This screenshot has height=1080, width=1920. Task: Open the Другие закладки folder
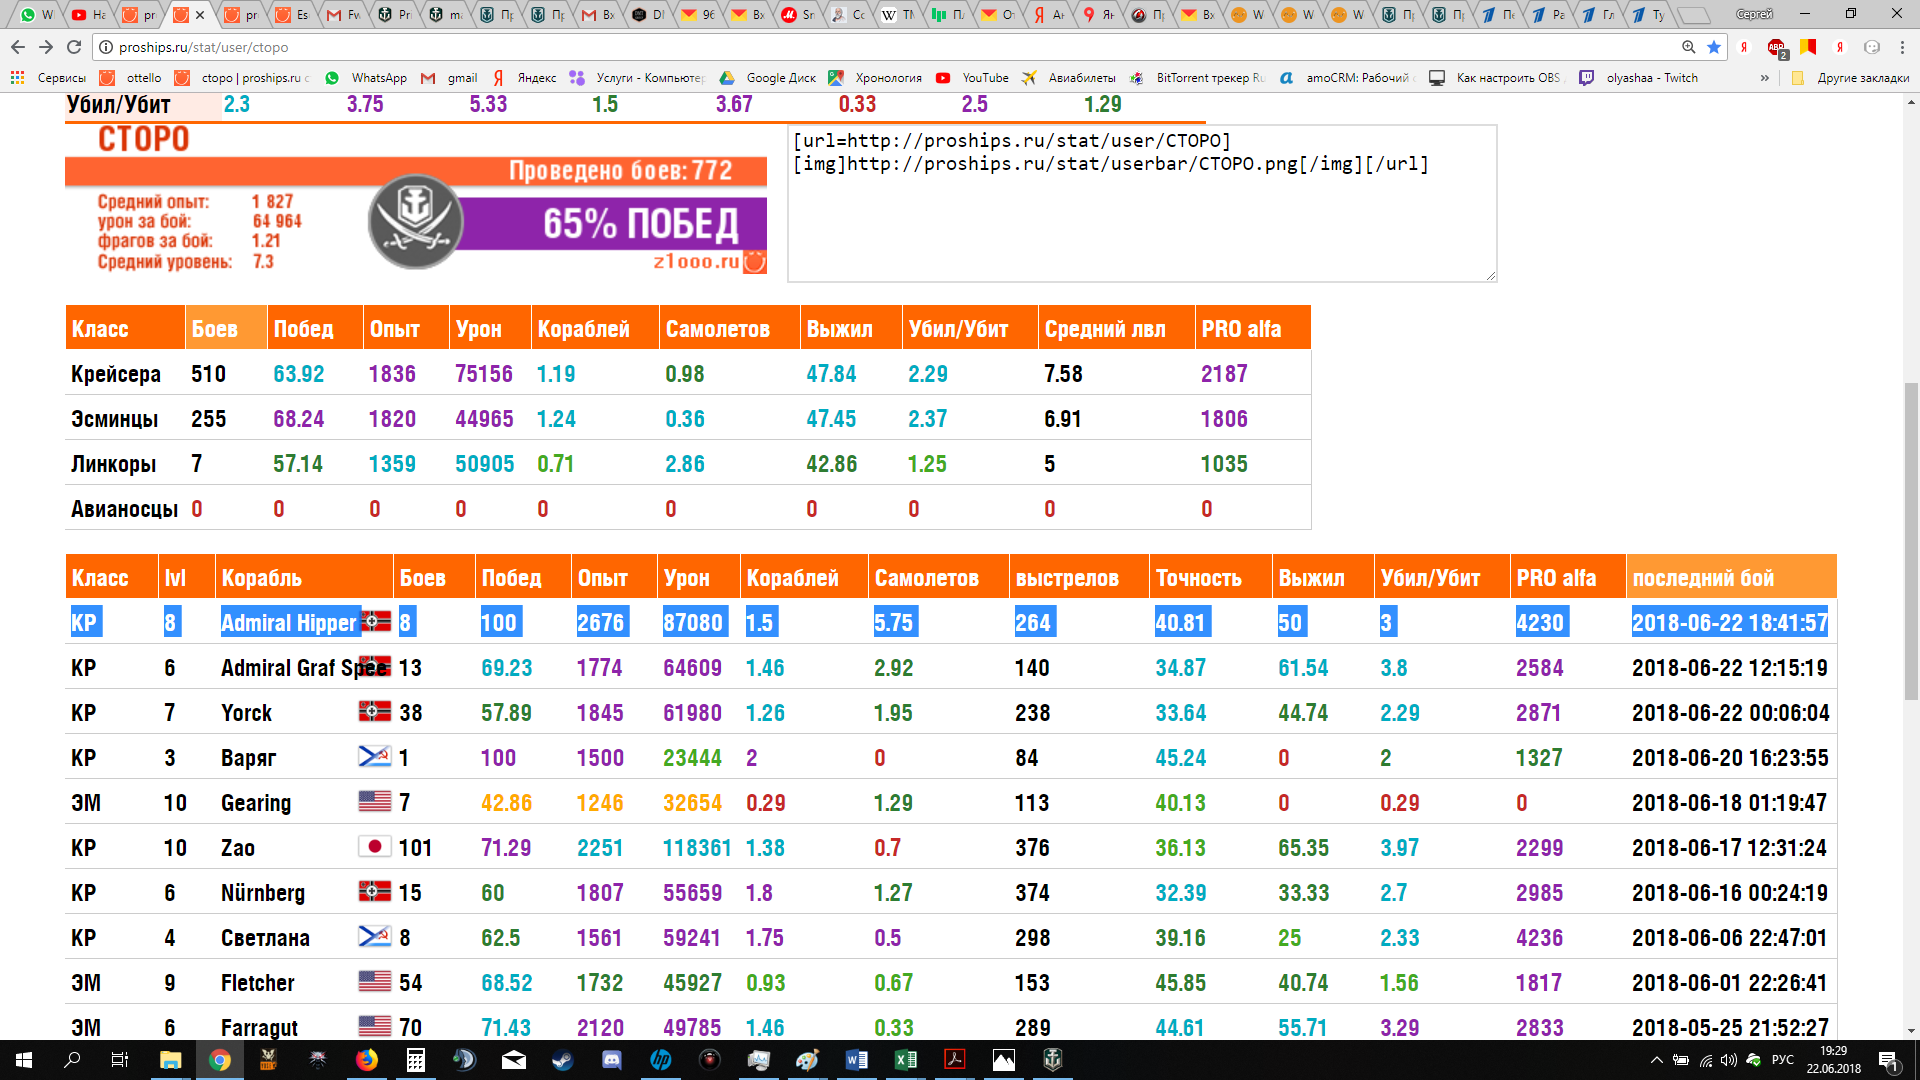(1852, 78)
